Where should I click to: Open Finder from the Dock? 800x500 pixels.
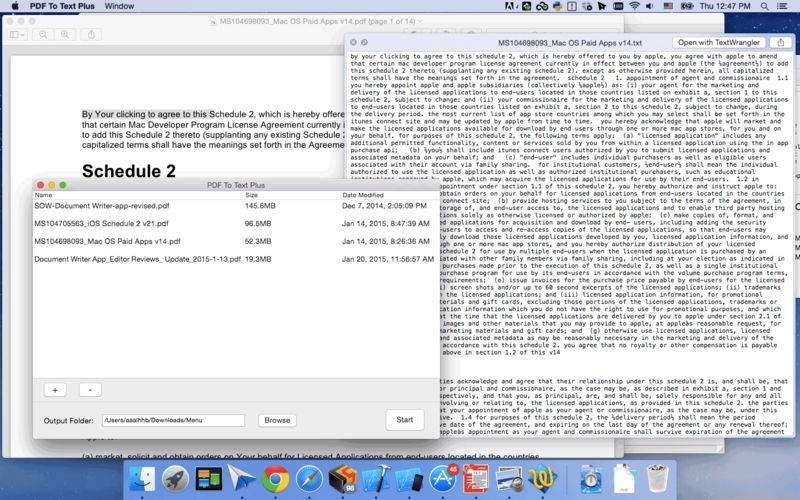pos(142,479)
